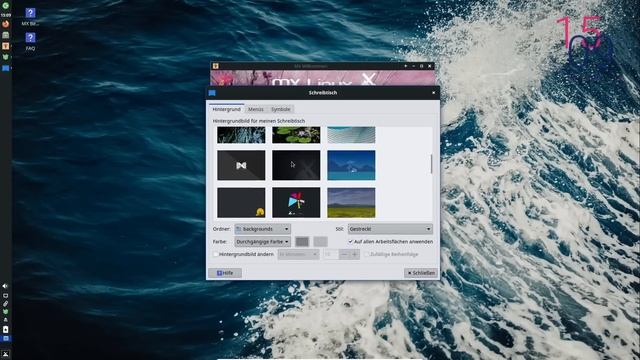Open the highlighted blue workspace pager icon
The height and width of the screenshot is (360, 640).
pyautogui.click(x=5, y=338)
